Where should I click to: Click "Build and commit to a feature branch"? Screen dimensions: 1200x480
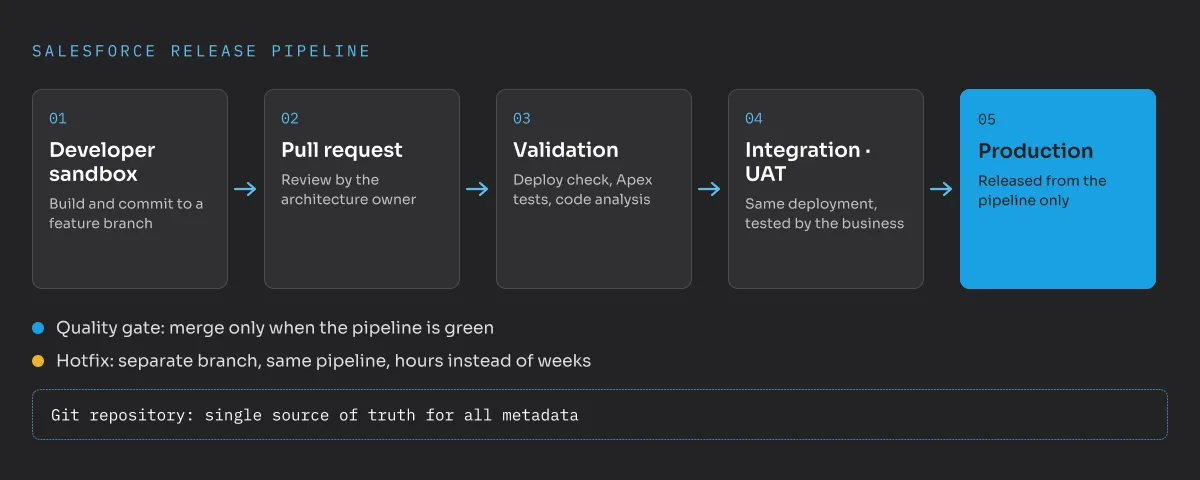point(126,213)
